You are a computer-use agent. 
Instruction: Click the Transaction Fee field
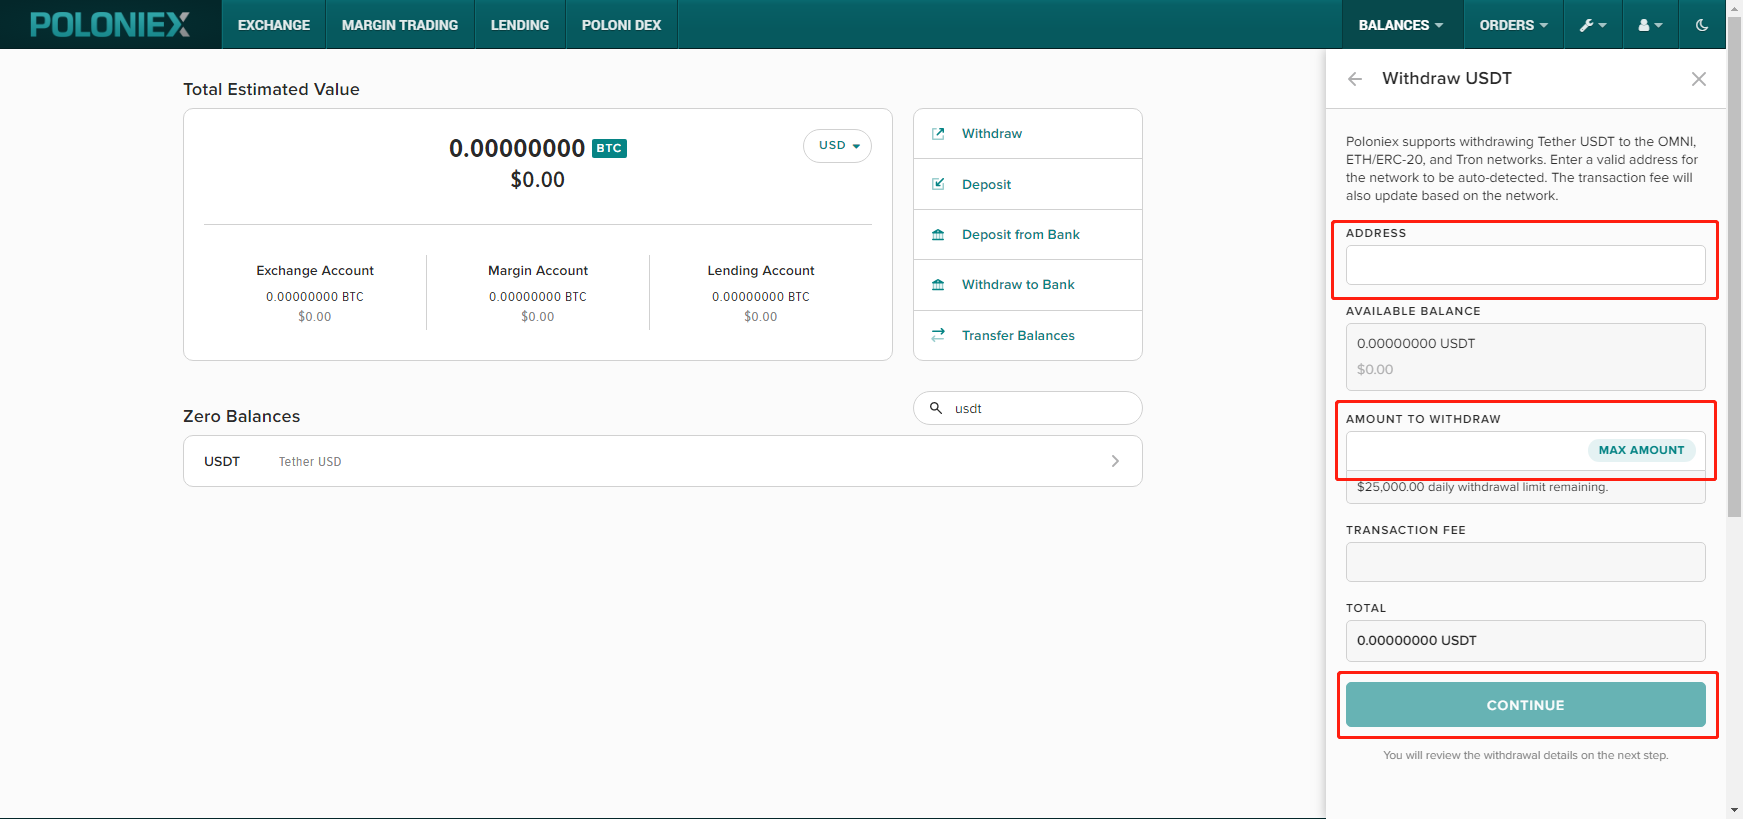[x=1526, y=562]
